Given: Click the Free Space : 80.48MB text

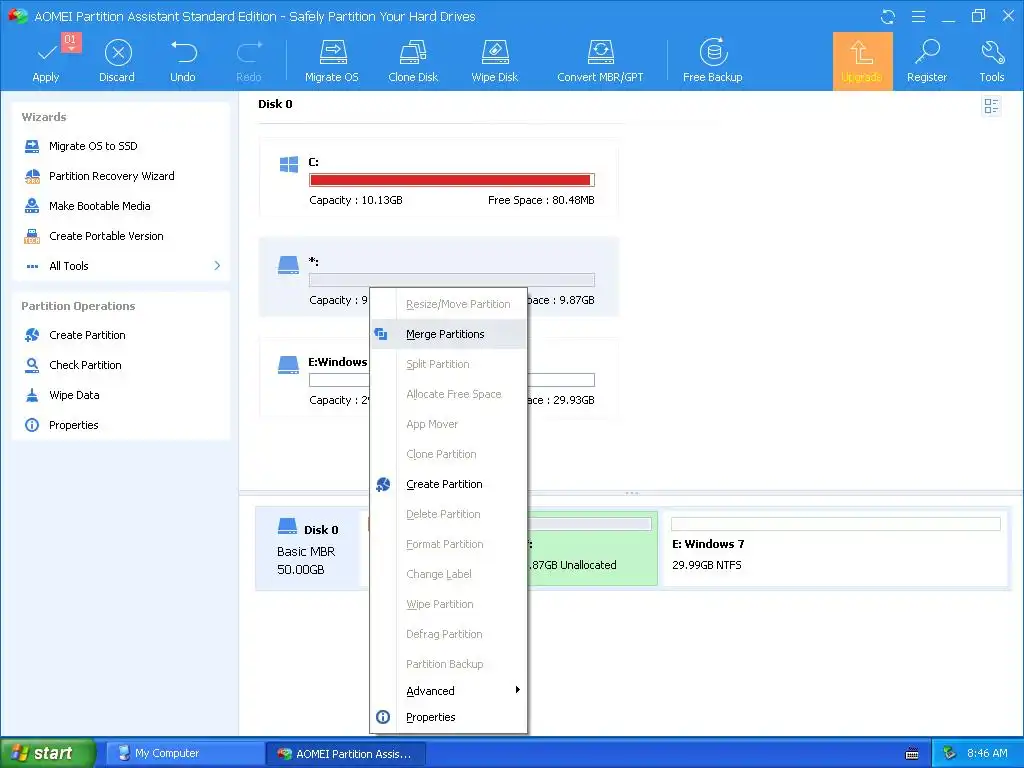Looking at the screenshot, I should click(541, 200).
